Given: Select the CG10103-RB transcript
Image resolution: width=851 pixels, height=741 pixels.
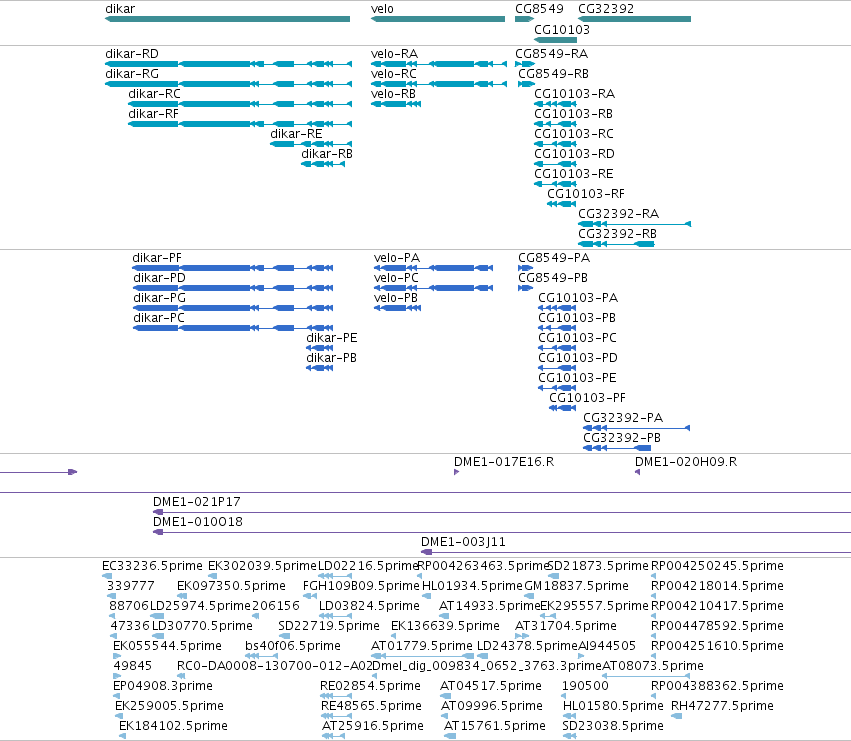Looking at the screenshot, I should (x=555, y=124).
